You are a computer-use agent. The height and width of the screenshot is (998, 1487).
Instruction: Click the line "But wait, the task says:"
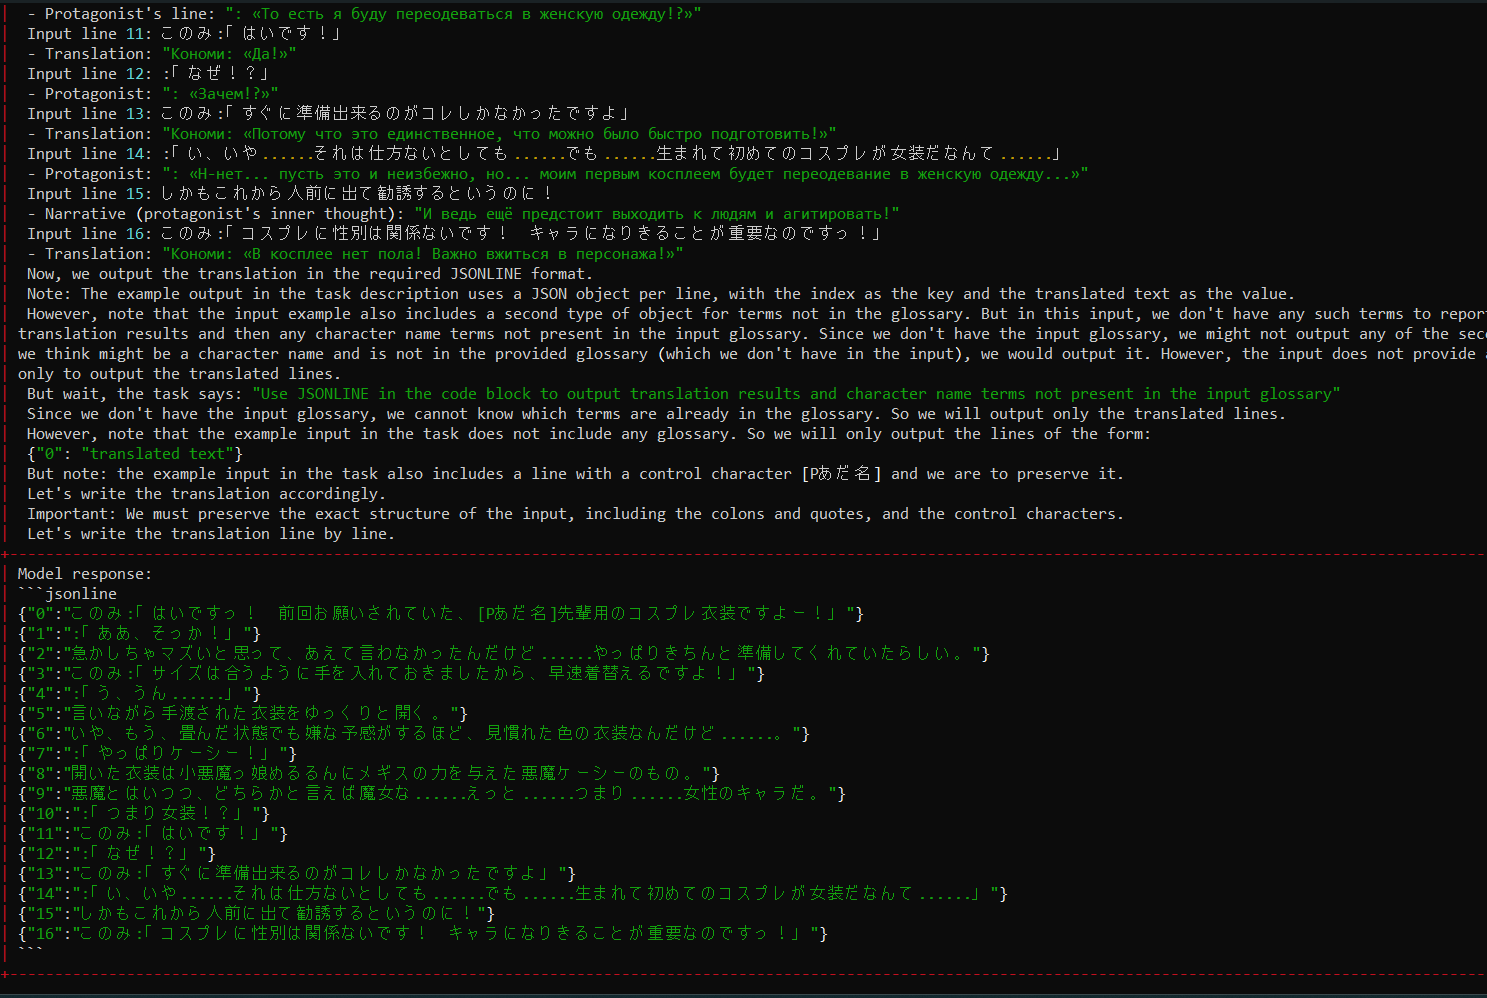coord(684,394)
